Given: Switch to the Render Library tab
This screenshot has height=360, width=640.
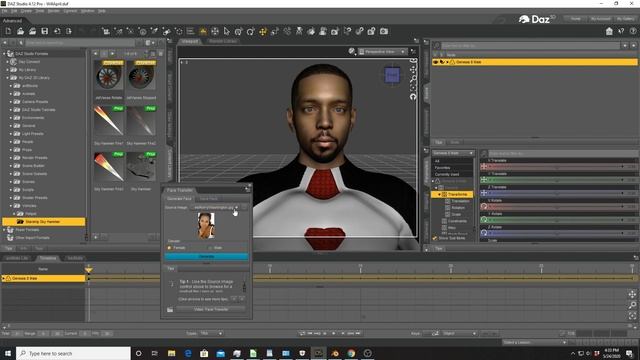Looking at the screenshot, I should pos(222,41).
